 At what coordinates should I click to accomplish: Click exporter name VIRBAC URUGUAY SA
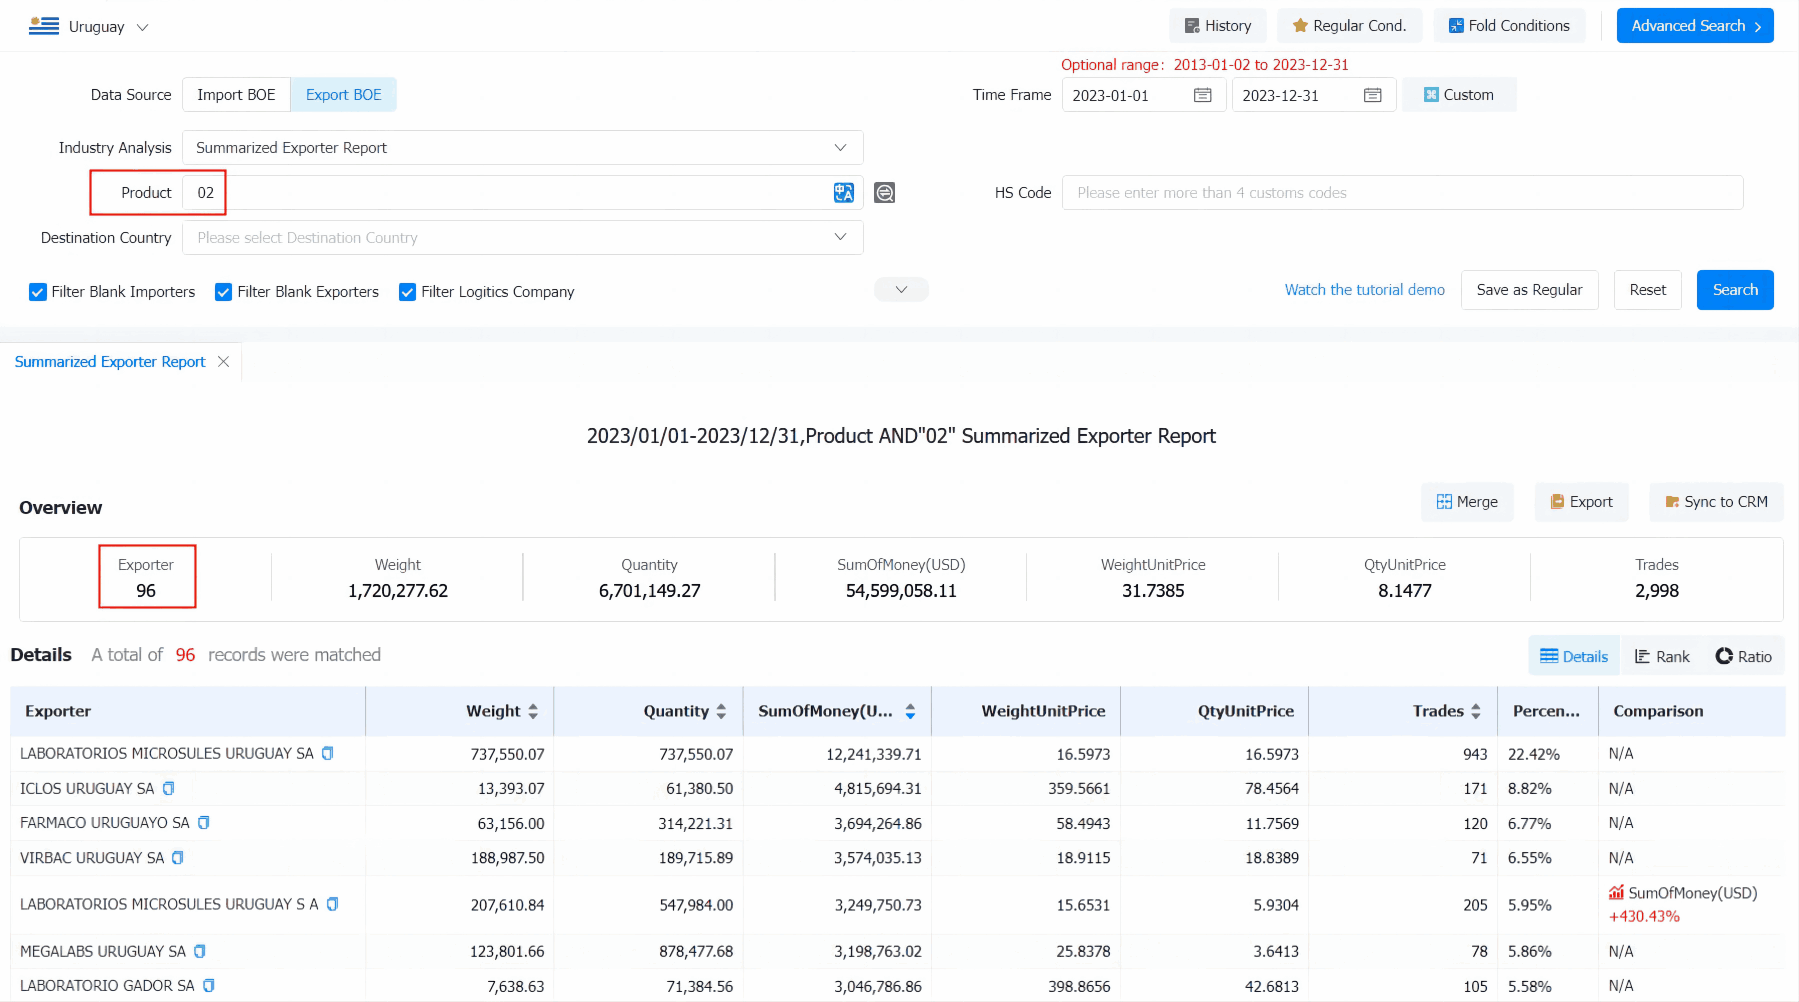92,857
